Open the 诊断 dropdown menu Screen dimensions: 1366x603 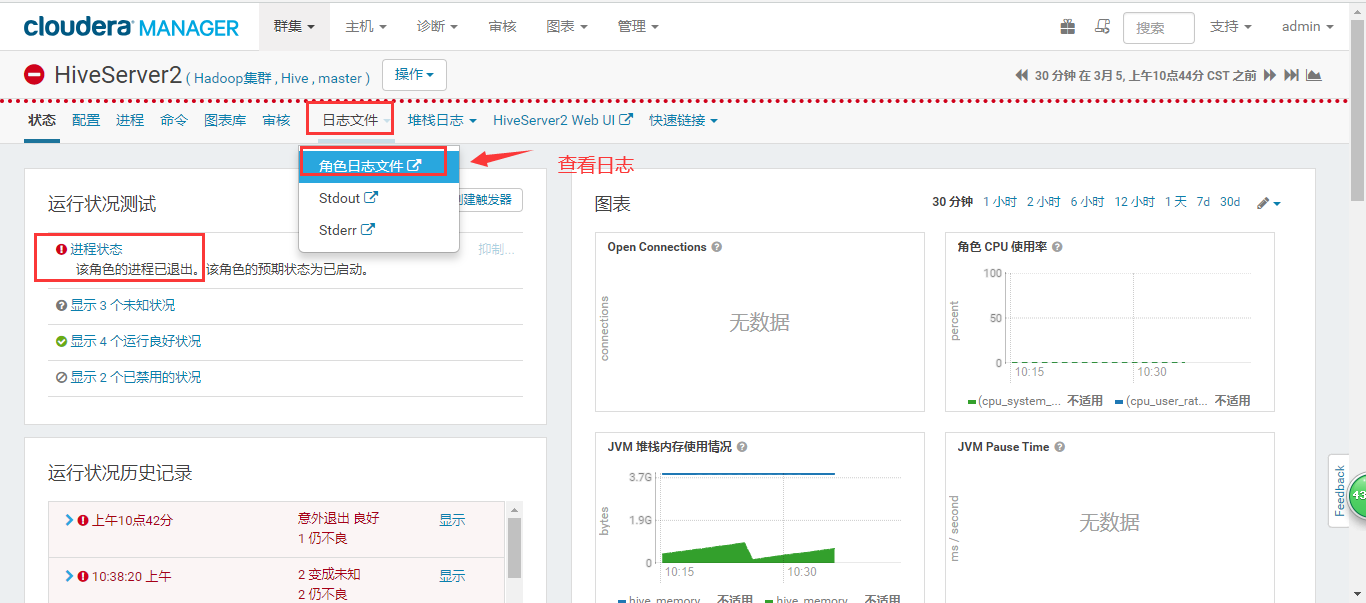(x=438, y=26)
